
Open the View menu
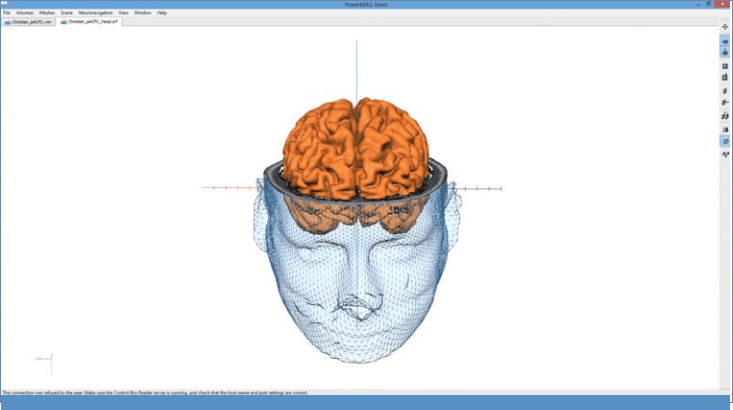(x=123, y=13)
